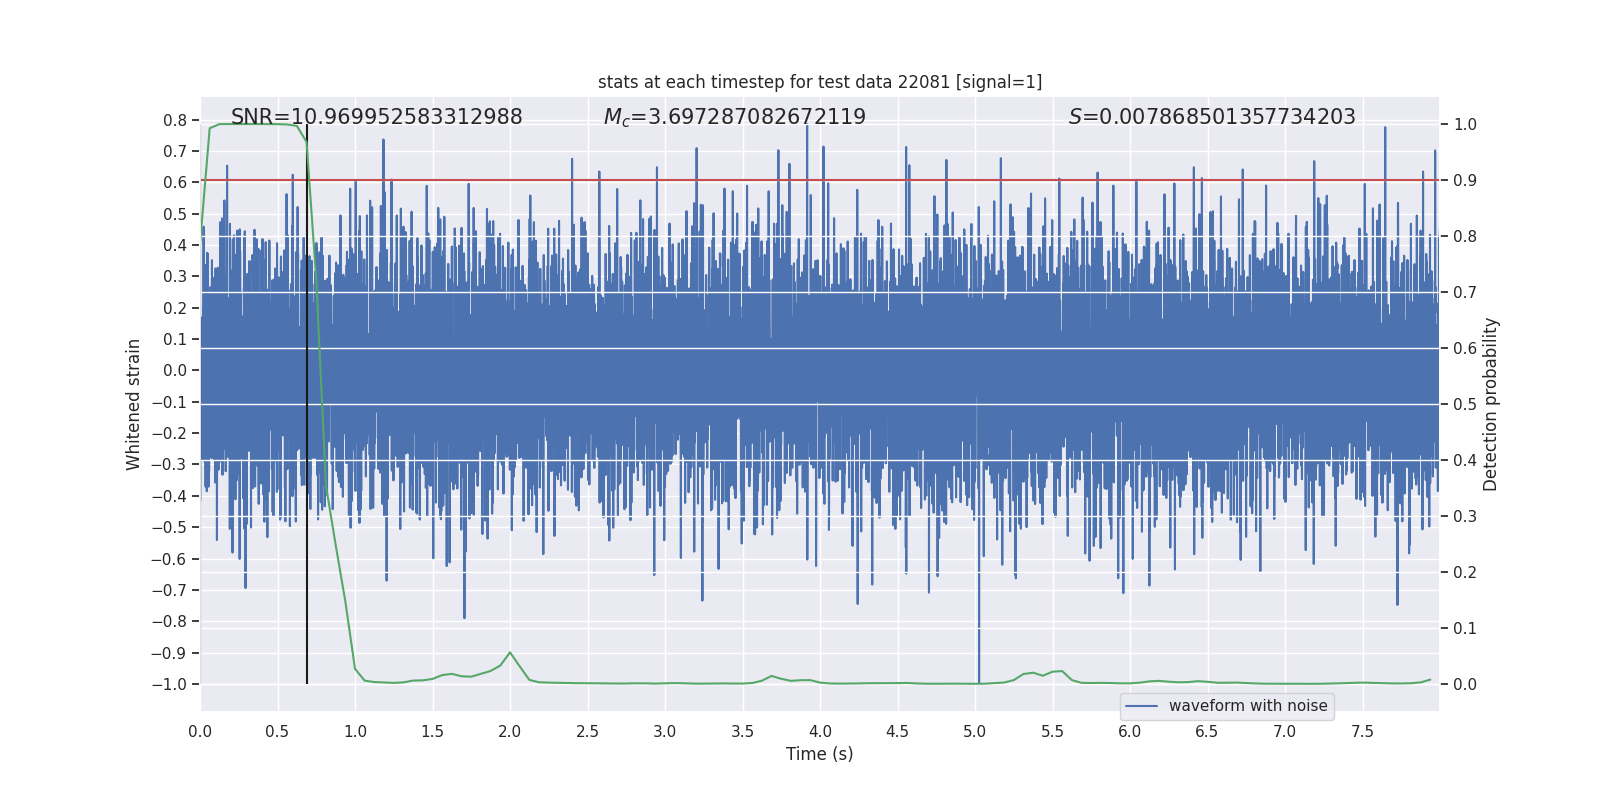The height and width of the screenshot is (800, 1600).
Task: Click the x-axis tick label 2.0
Action: [510, 732]
